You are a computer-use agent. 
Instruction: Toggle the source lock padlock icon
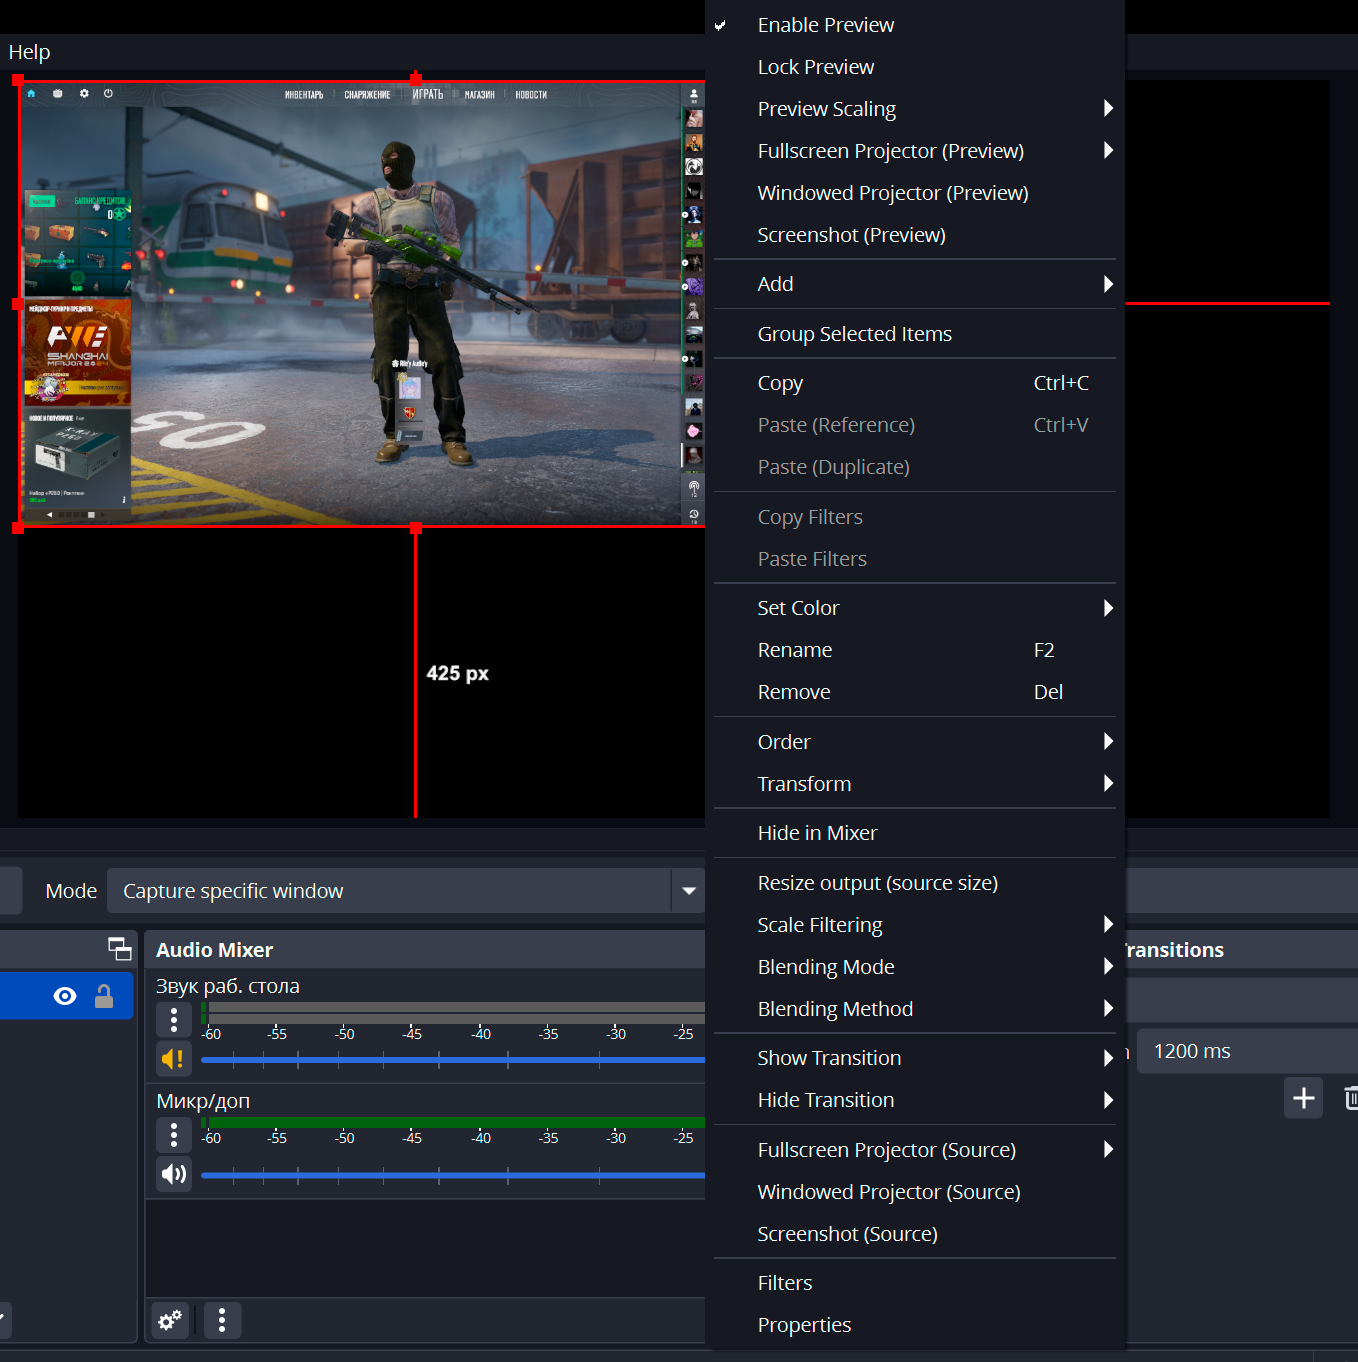(104, 996)
